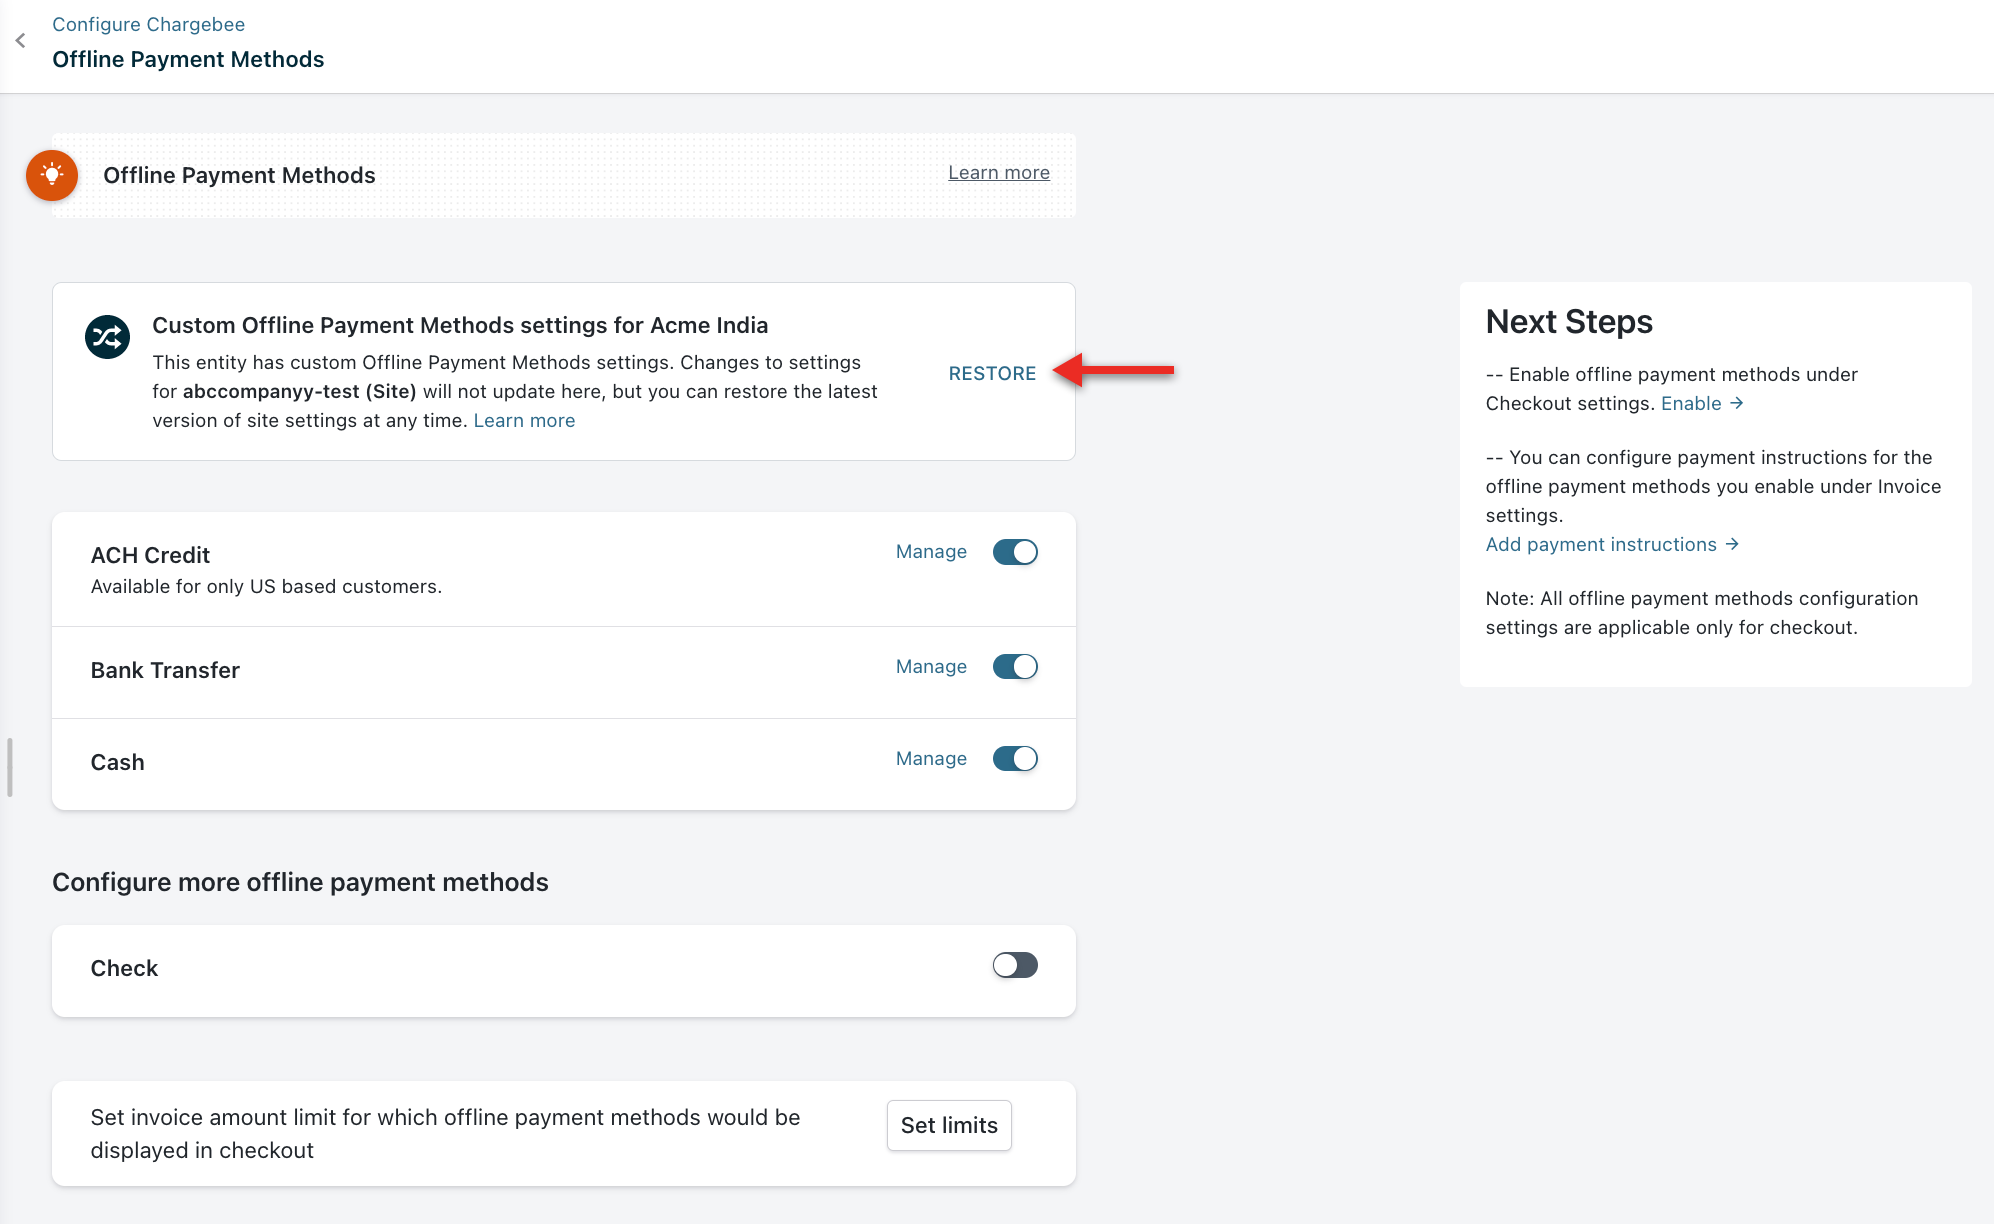Open Manage for Cash
The image size is (1994, 1224).
931,759
